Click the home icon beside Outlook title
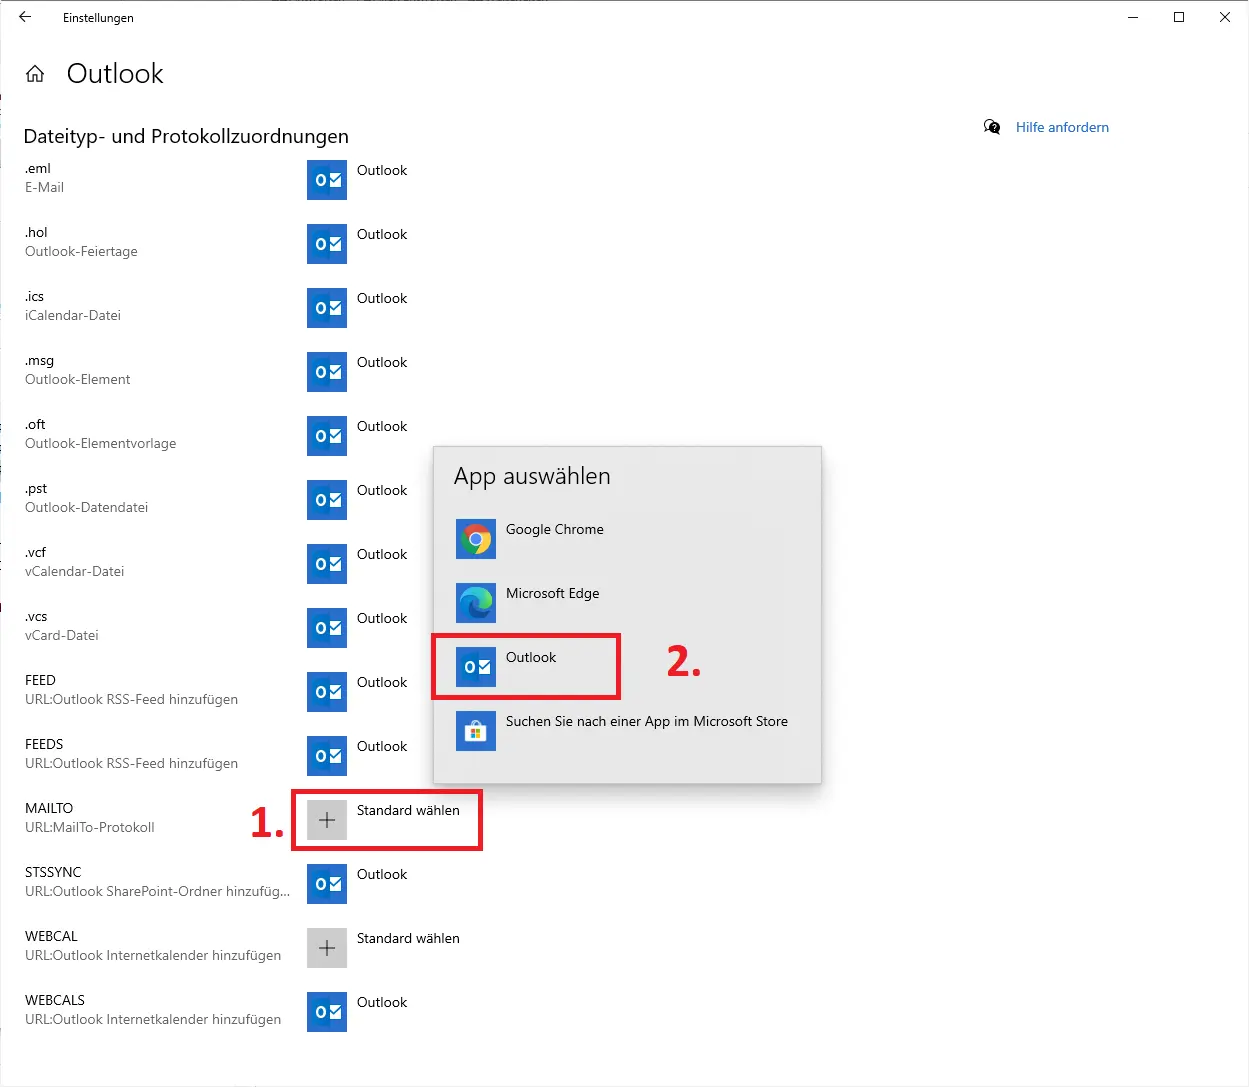 (35, 74)
